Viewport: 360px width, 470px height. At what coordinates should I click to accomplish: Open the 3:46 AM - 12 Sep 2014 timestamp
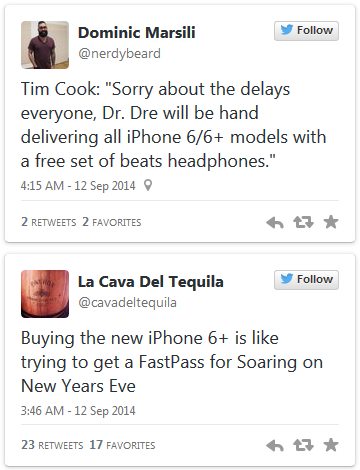(x=78, y=411)
